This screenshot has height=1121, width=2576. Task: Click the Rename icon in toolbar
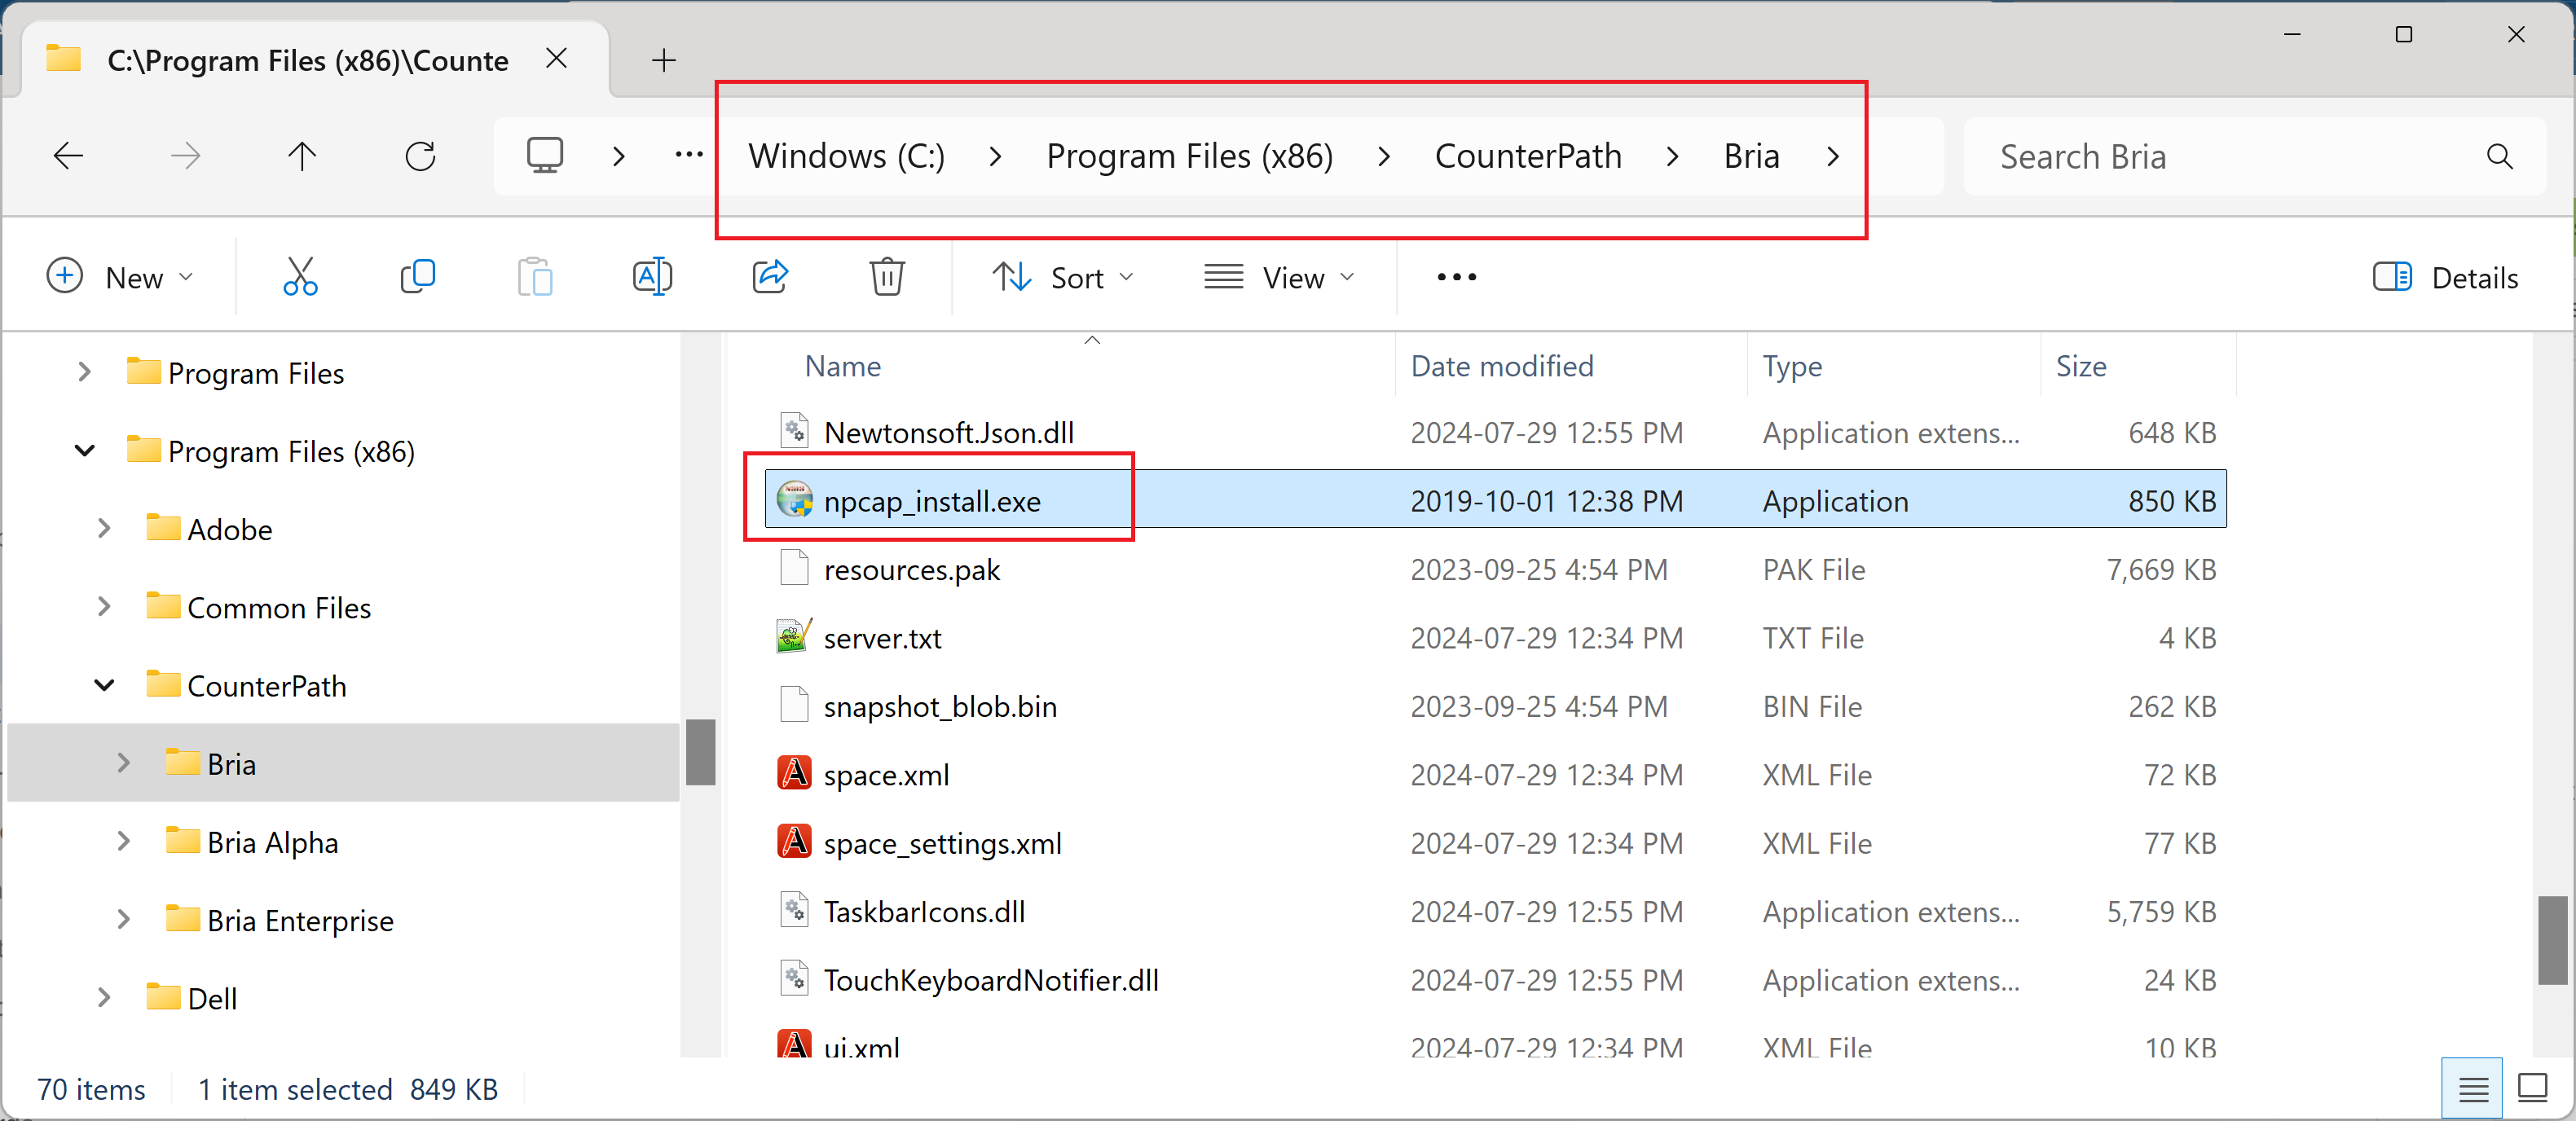[652, 277]
